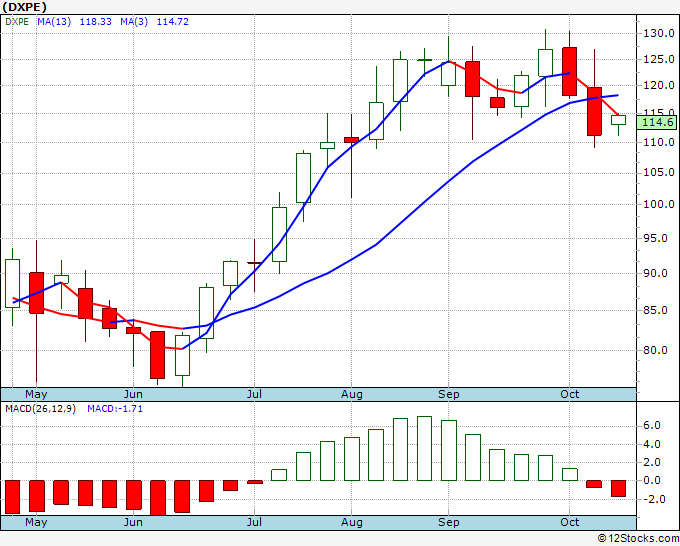Screen dimensions: 680x546
Task: Click the 125.0 price axis label
Action: coord(659,59)
